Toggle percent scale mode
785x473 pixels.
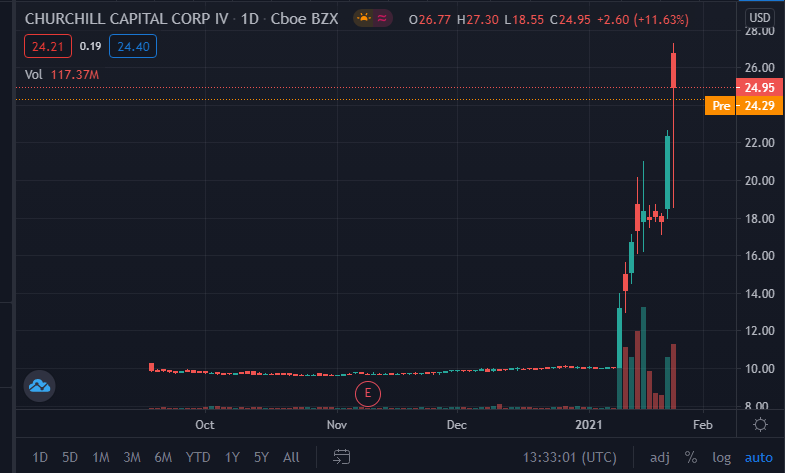691,457
